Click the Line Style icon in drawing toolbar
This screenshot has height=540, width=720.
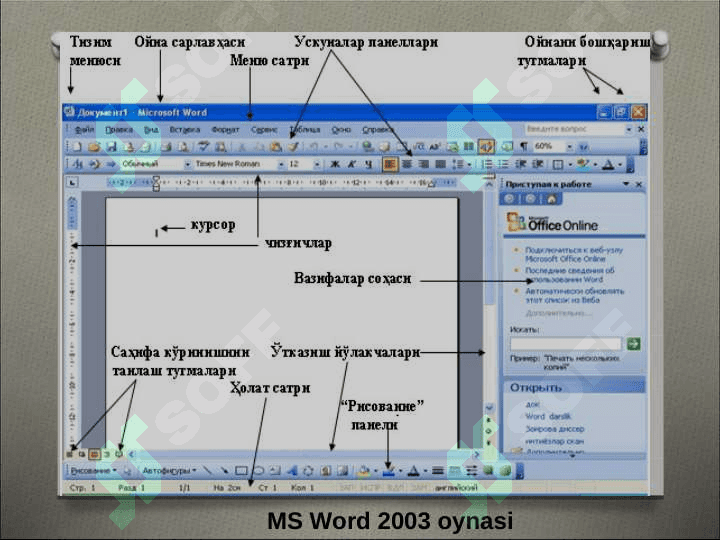coord(438,471)
